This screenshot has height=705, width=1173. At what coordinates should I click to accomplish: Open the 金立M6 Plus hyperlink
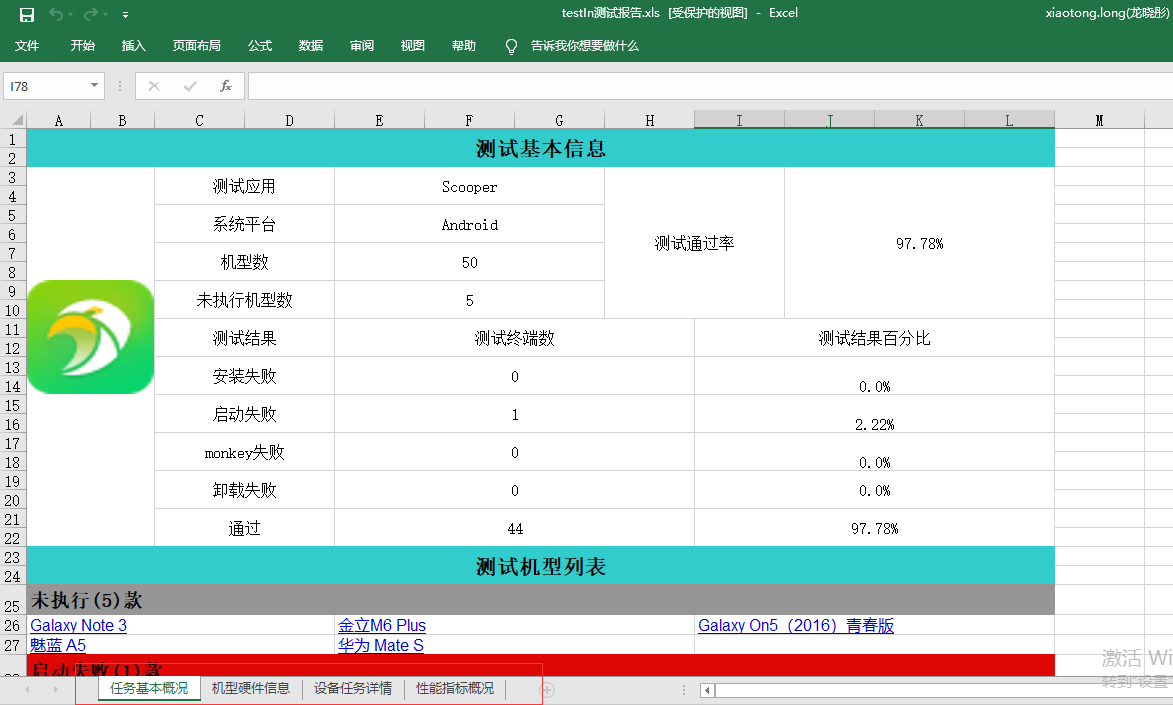(382, 625)
